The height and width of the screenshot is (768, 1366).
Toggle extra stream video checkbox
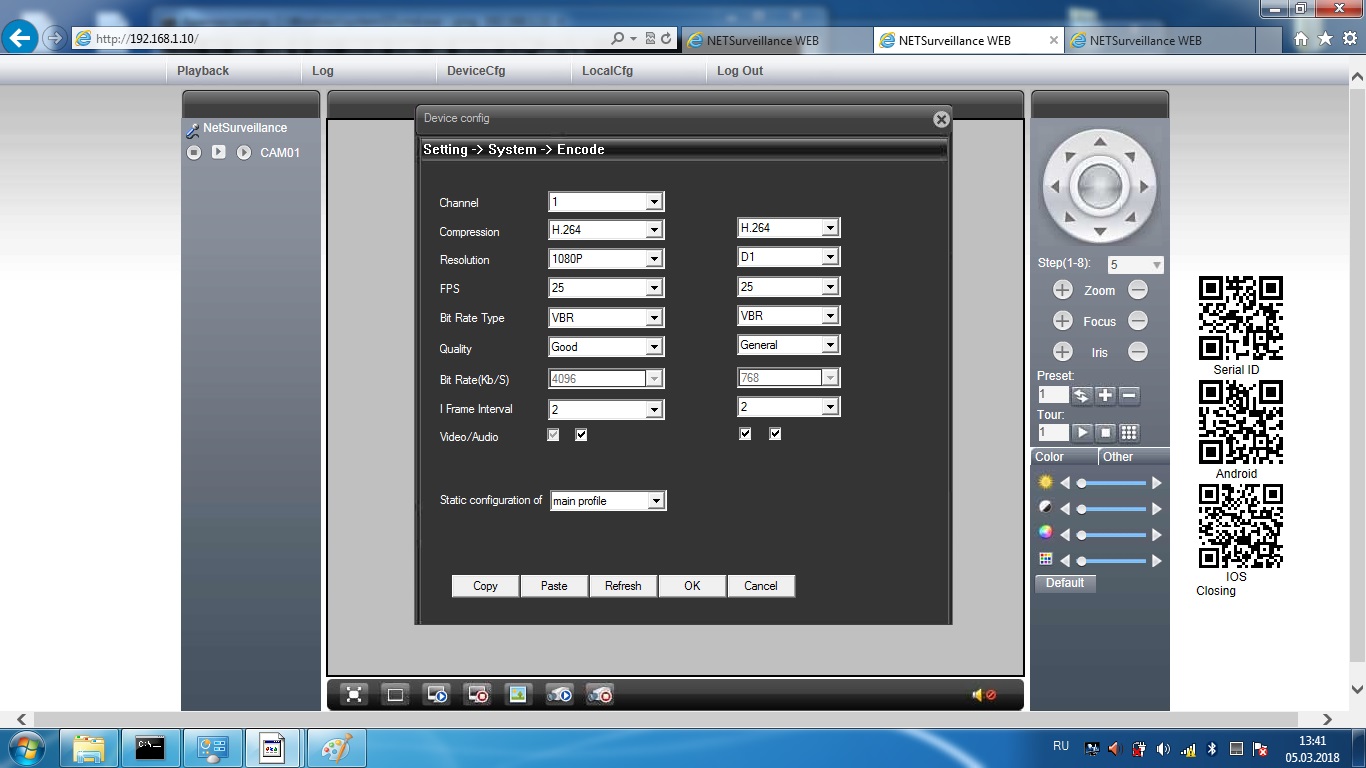coord(745,434)
